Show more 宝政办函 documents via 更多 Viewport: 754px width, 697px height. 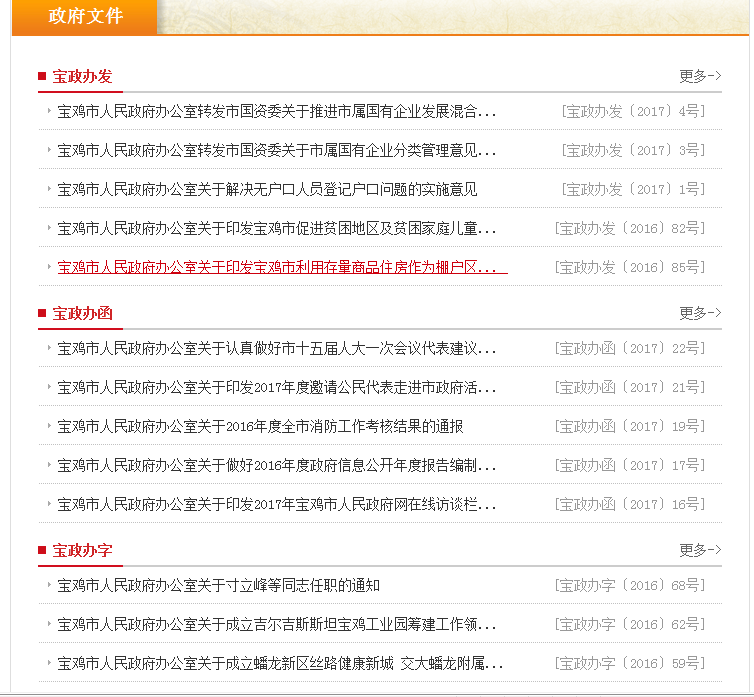pos(700,313)
